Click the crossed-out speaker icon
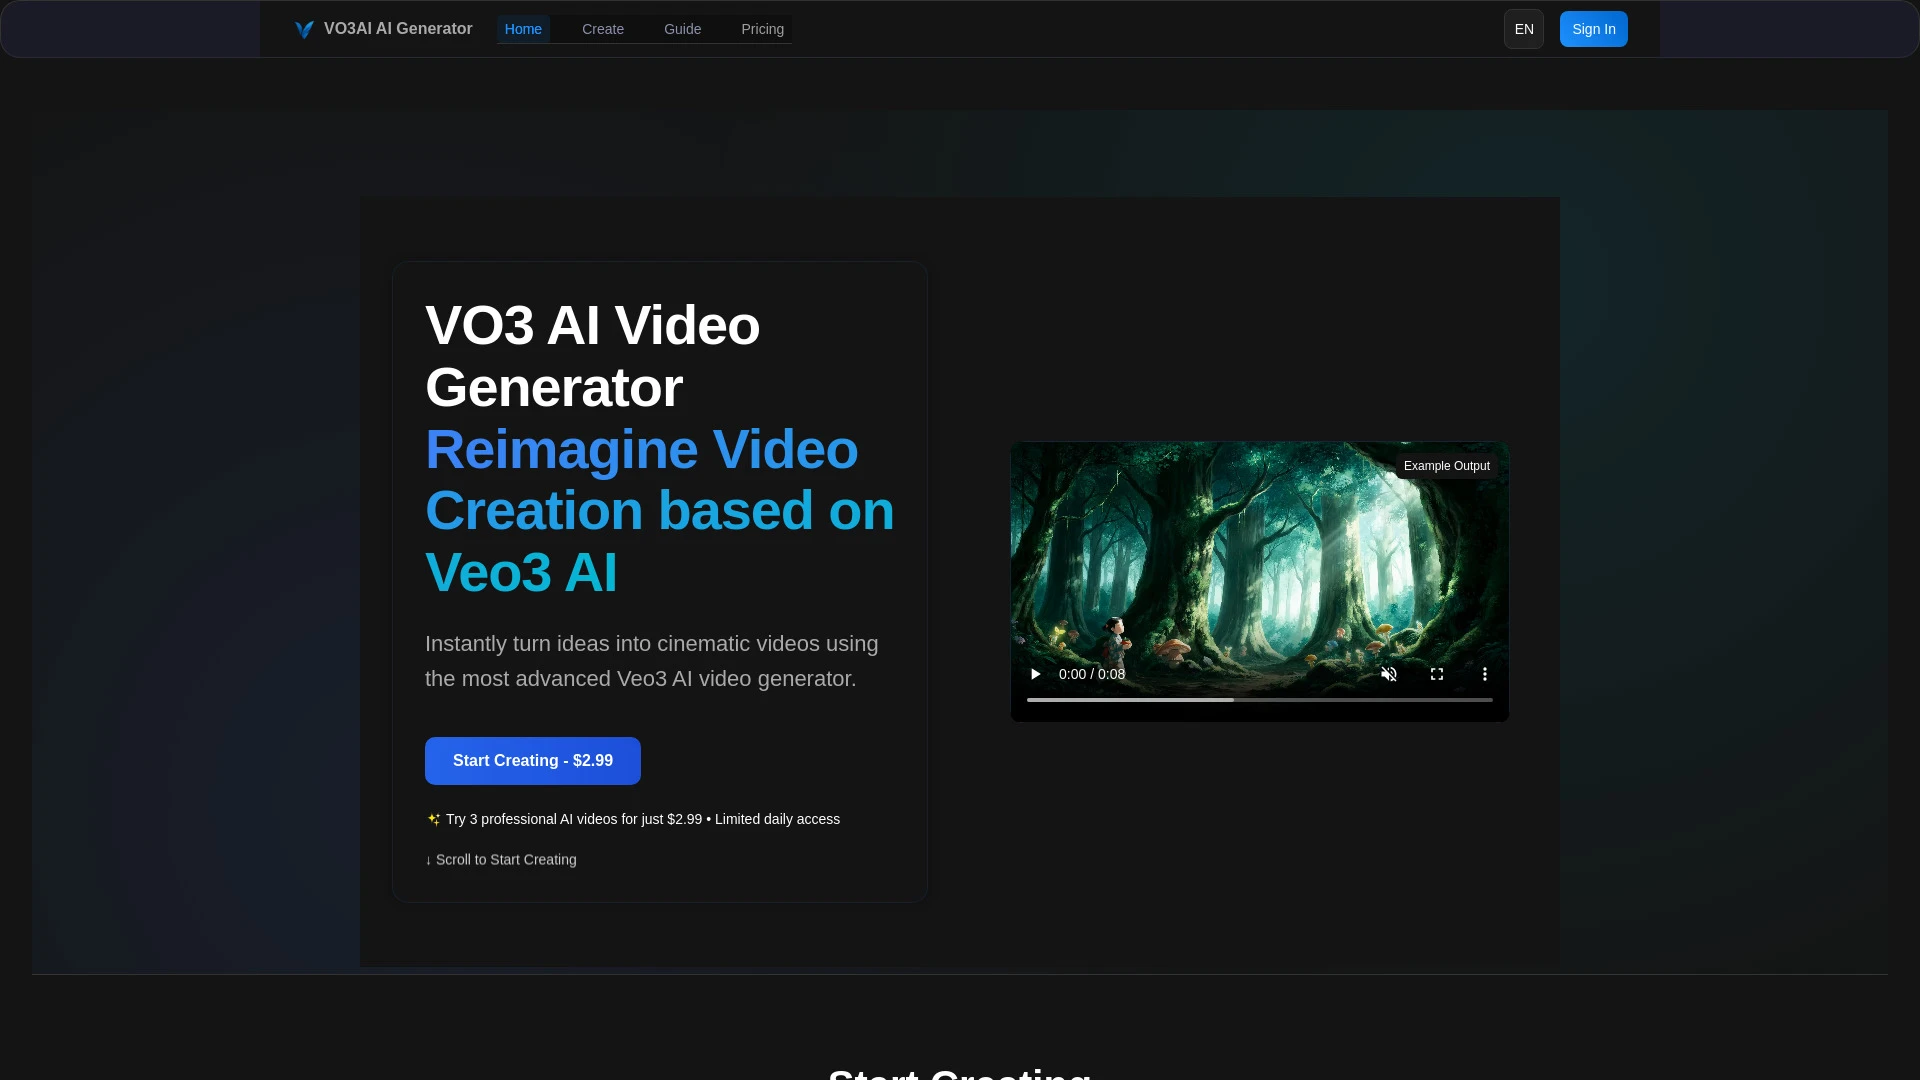 coord(1389,674)
